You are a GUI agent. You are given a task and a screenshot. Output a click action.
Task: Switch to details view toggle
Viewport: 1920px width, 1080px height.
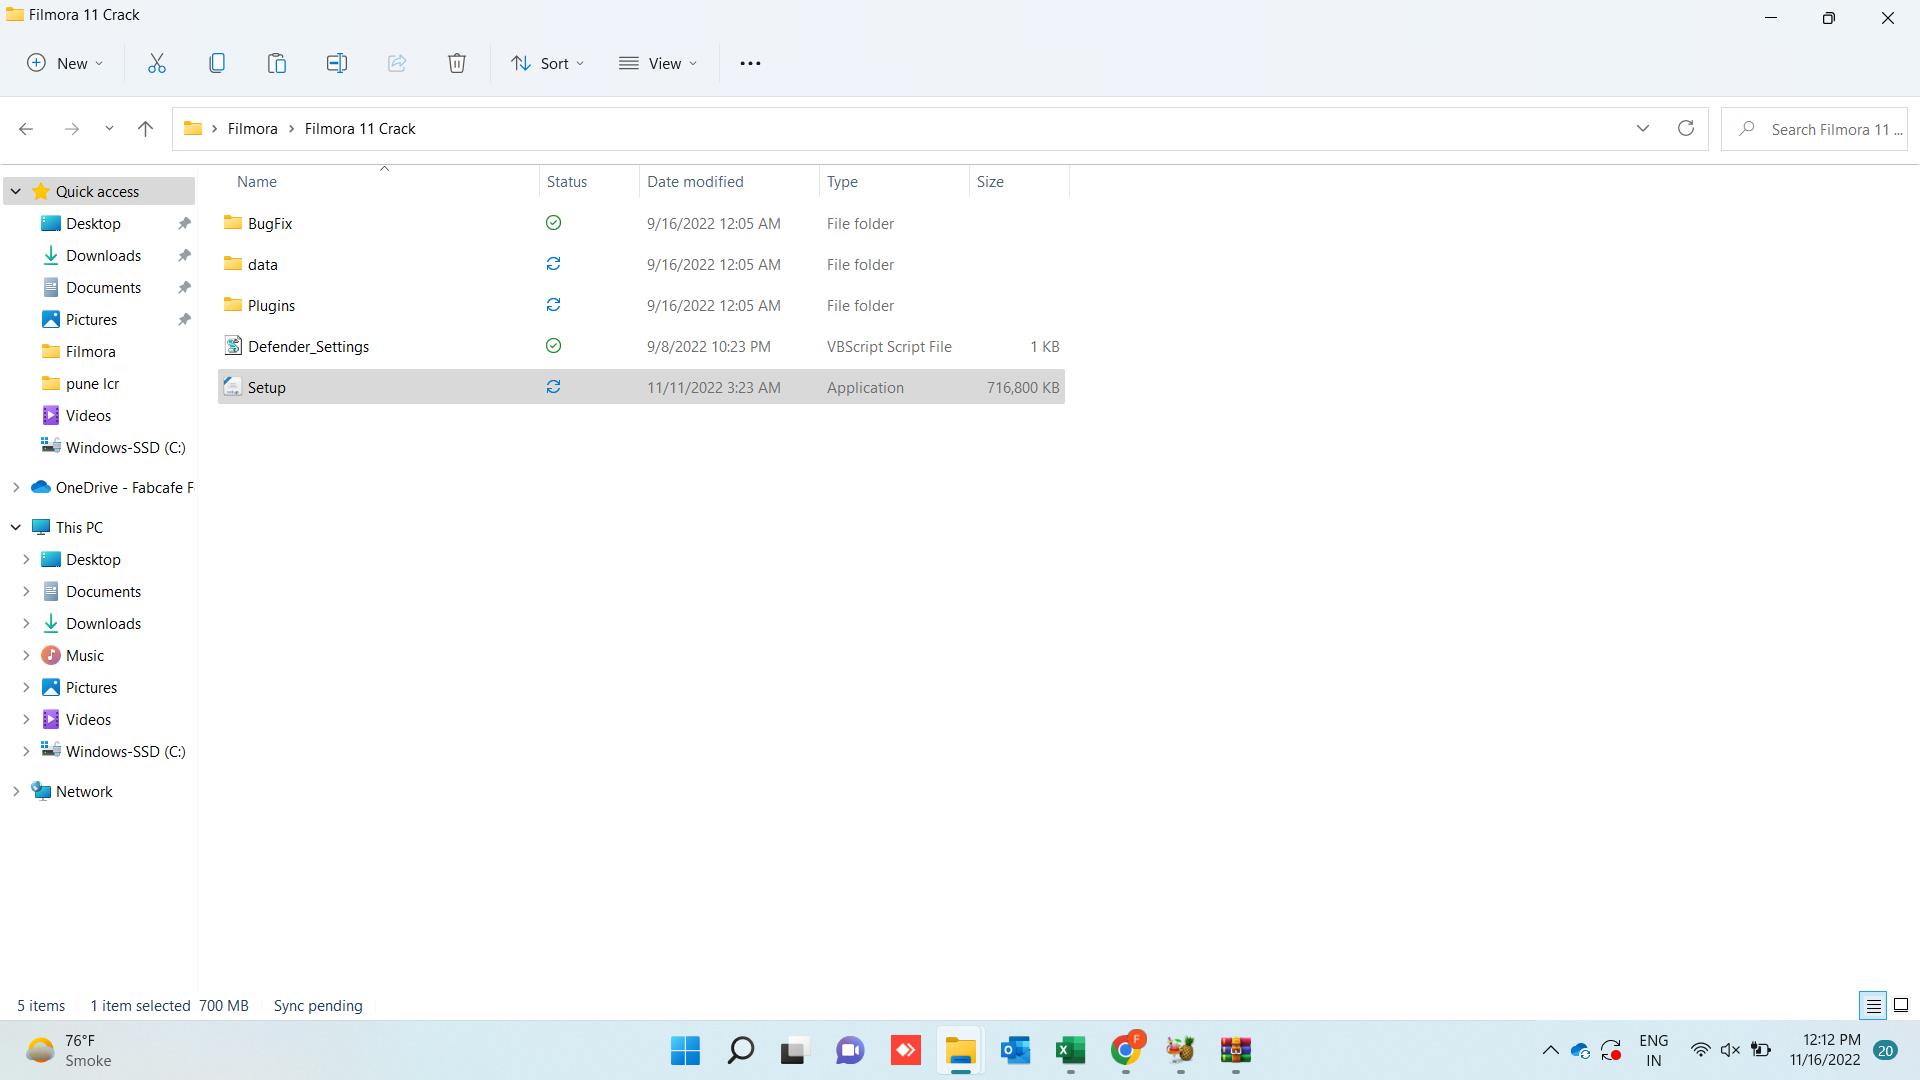1873,1005
